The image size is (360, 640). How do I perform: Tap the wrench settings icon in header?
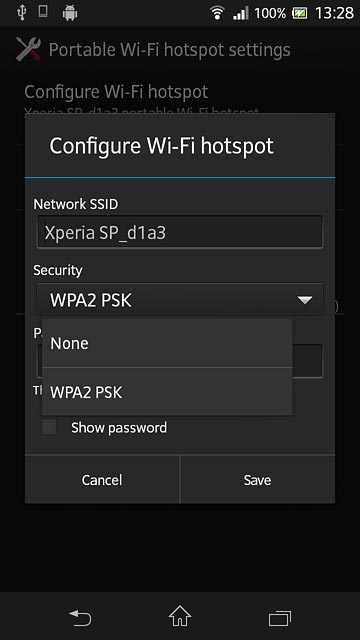click(x=28, y=49)
